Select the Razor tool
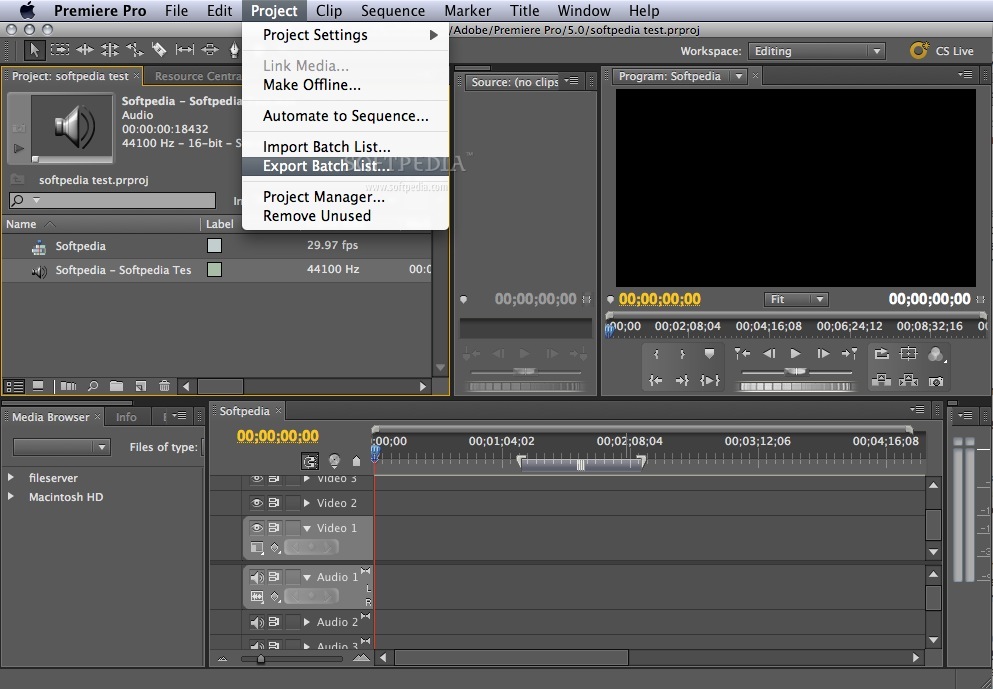Image resolution: width=993 pixels, height=689 pixels. point(159,49)
